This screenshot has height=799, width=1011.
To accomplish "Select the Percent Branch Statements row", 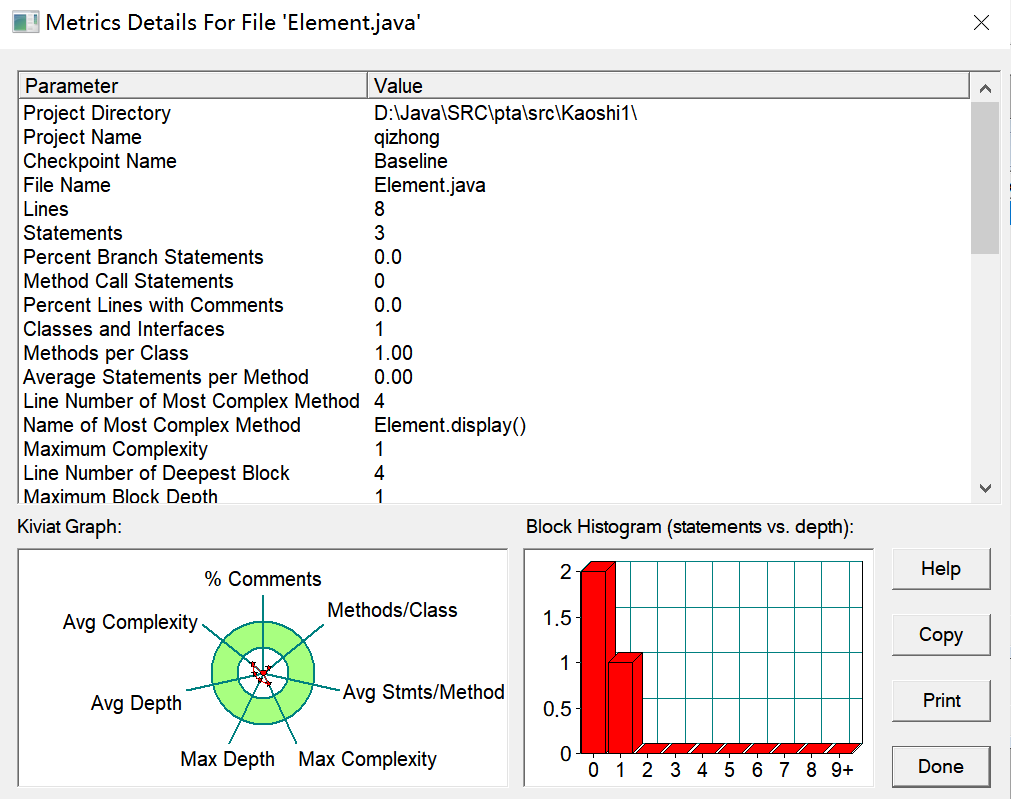I will [494, 257].
